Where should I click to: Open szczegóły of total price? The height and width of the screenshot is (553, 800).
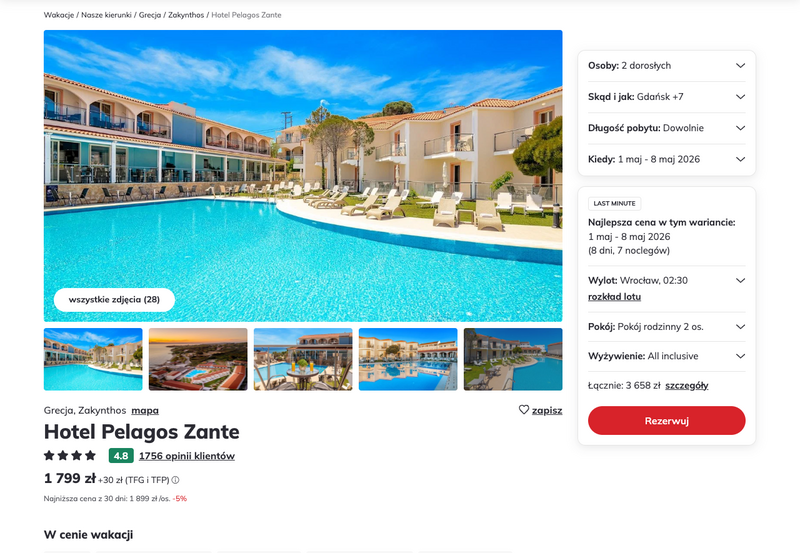(x=687, y=386)
